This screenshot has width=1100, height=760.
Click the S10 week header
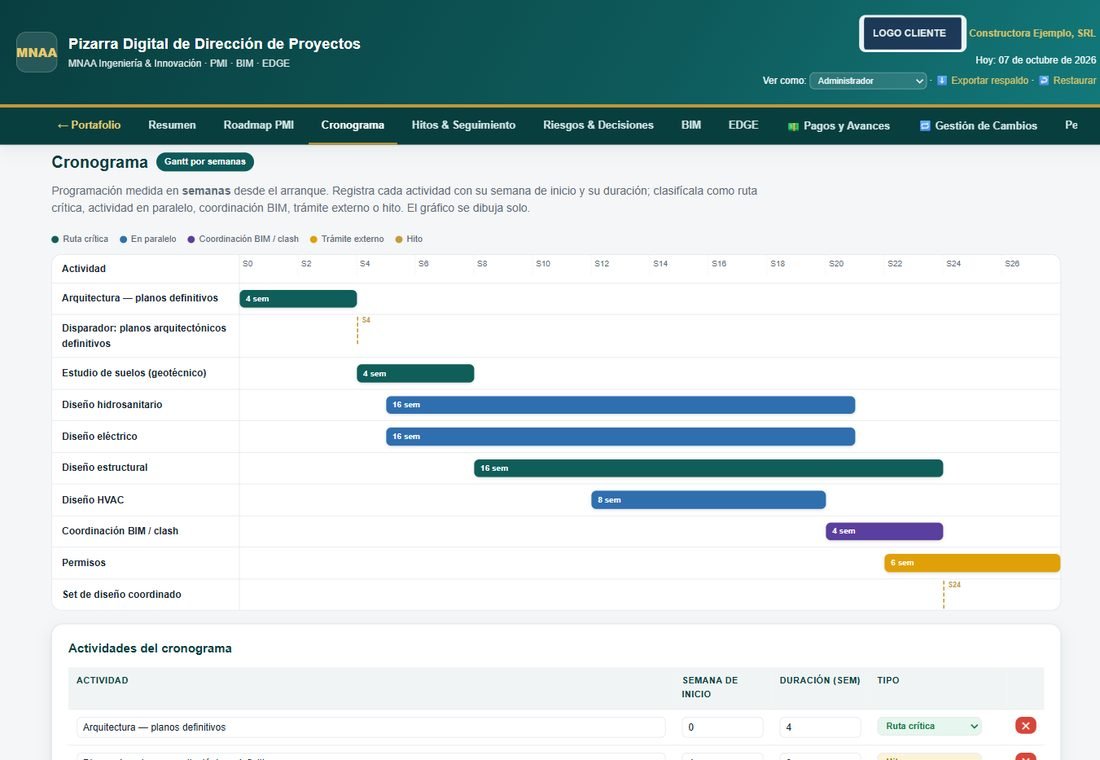click(x=543, y=264)
